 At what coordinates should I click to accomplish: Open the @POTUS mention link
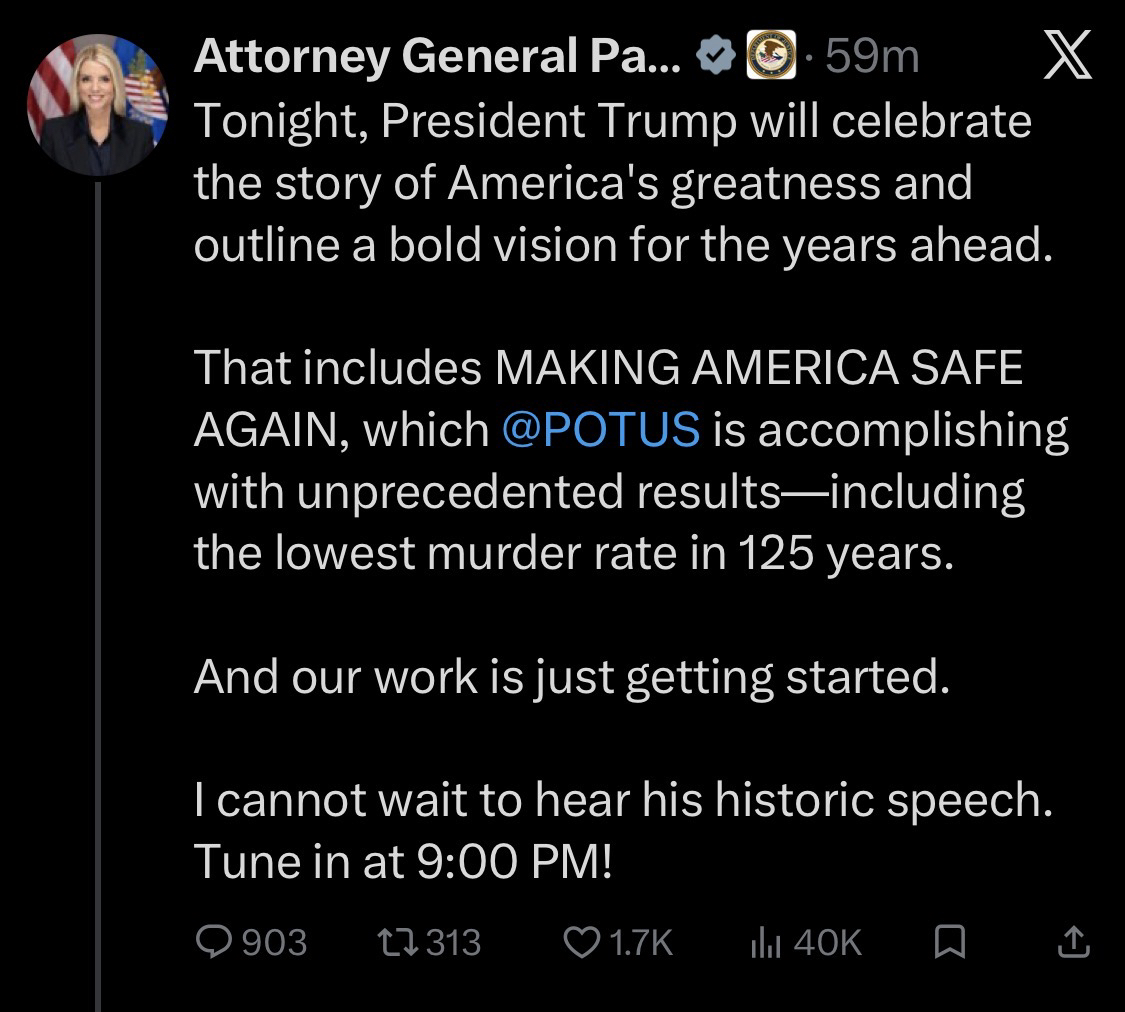coord(599,430)
